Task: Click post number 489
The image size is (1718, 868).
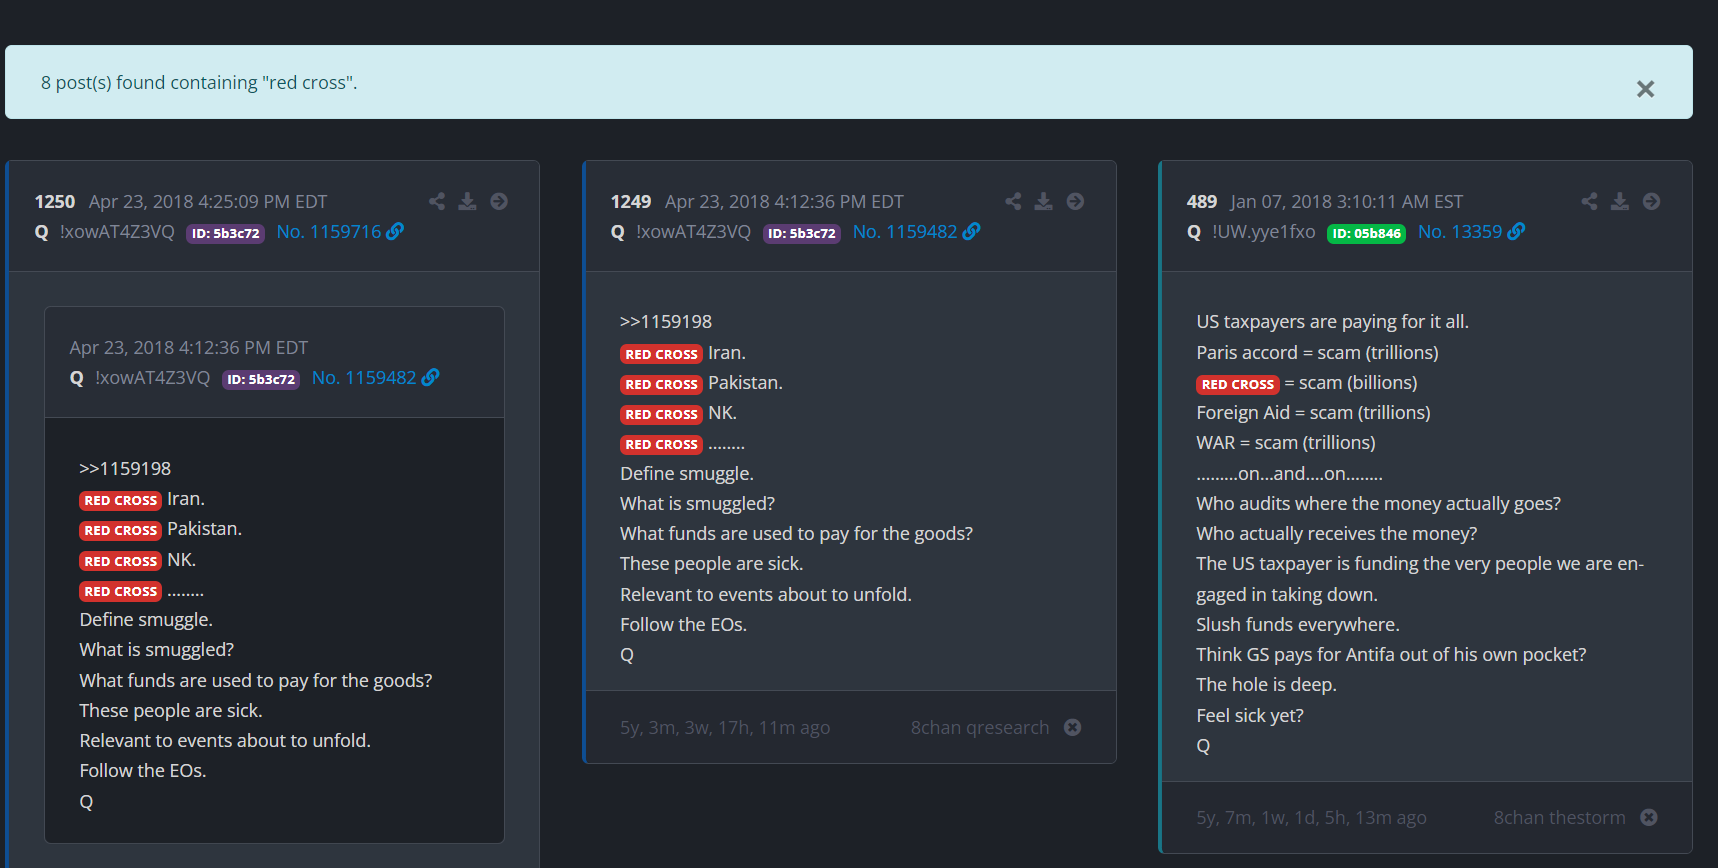Action: click(x=1202, y=201)
